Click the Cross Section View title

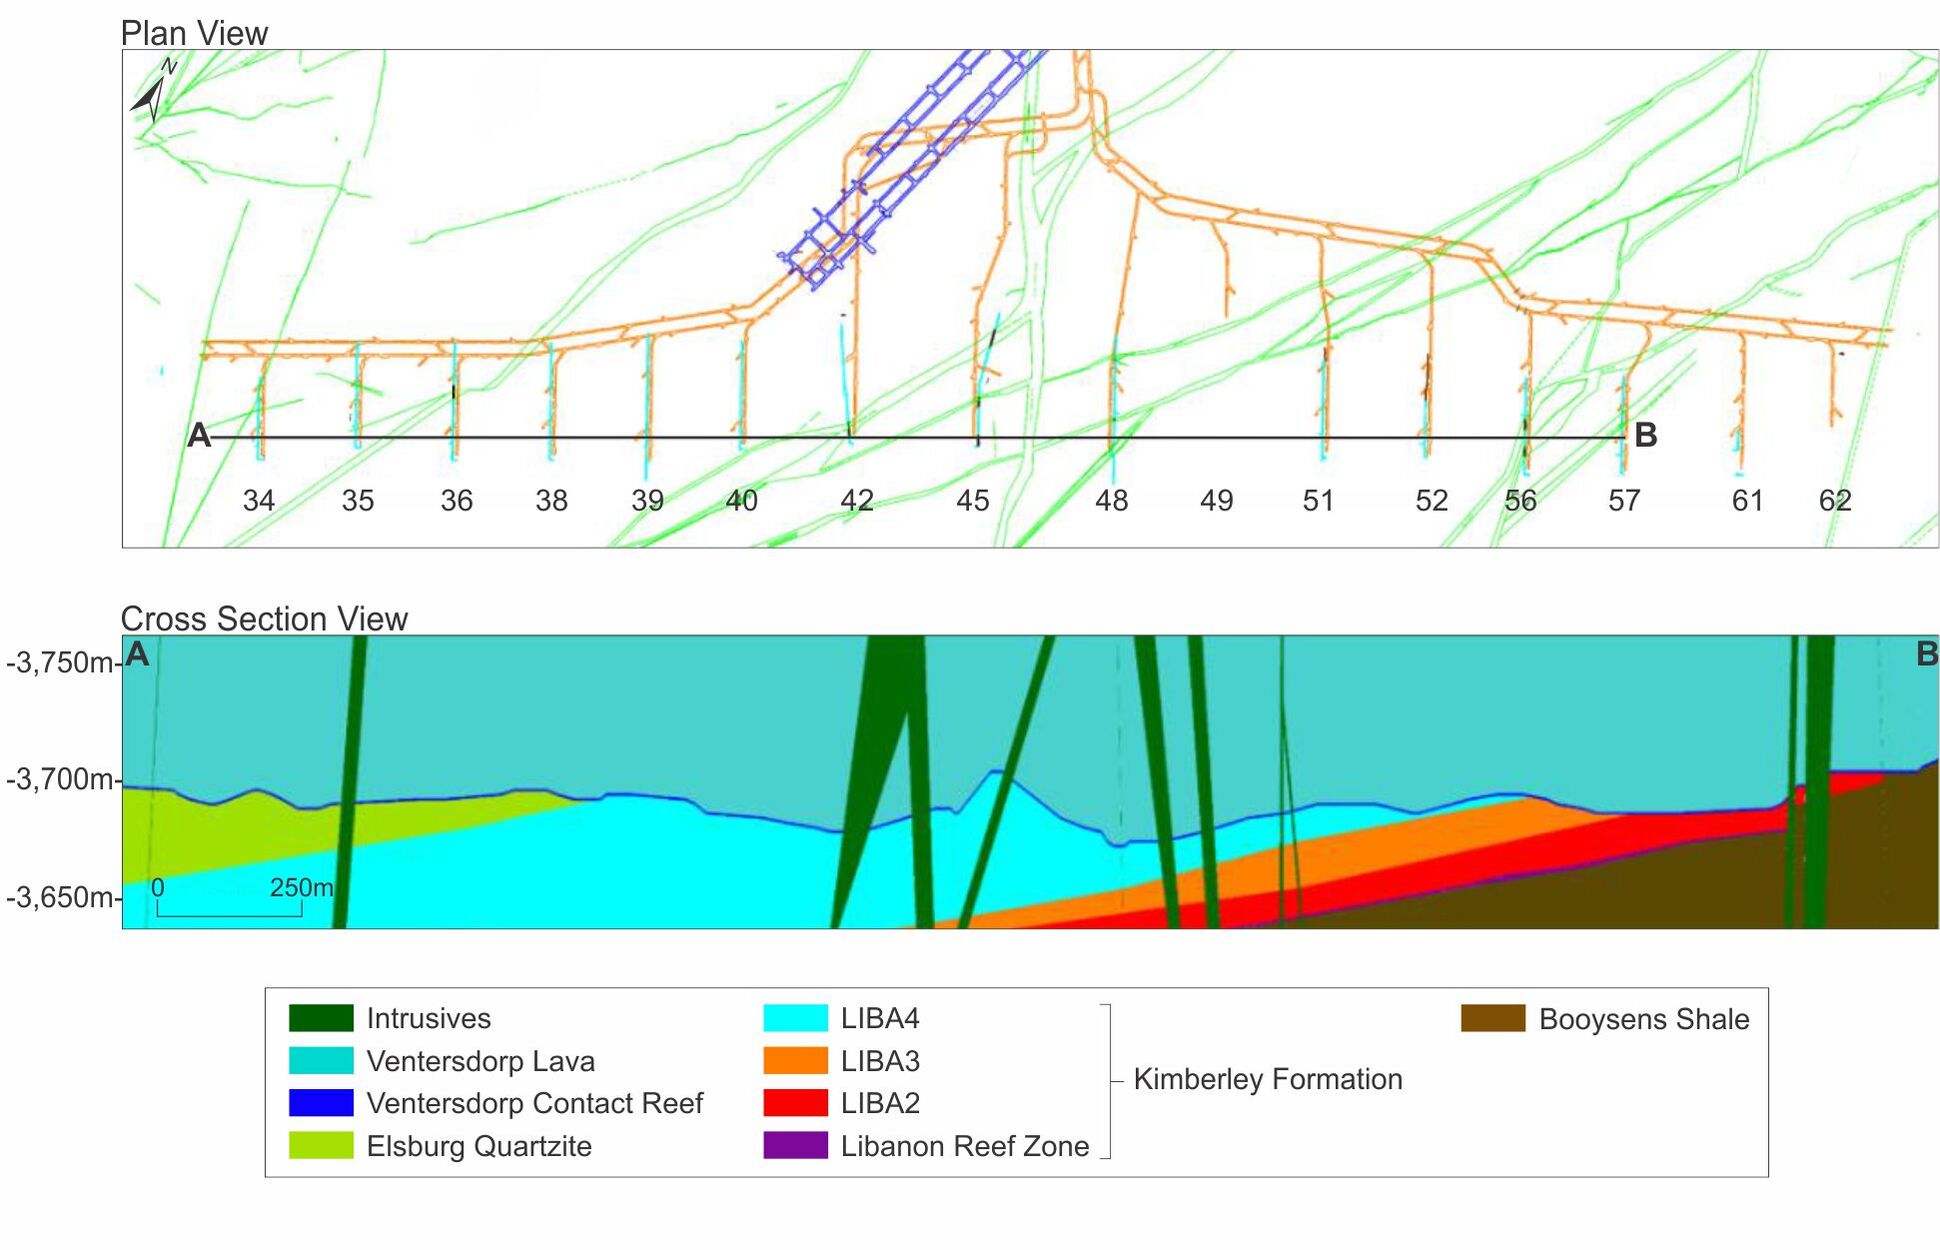pos(264,618)
